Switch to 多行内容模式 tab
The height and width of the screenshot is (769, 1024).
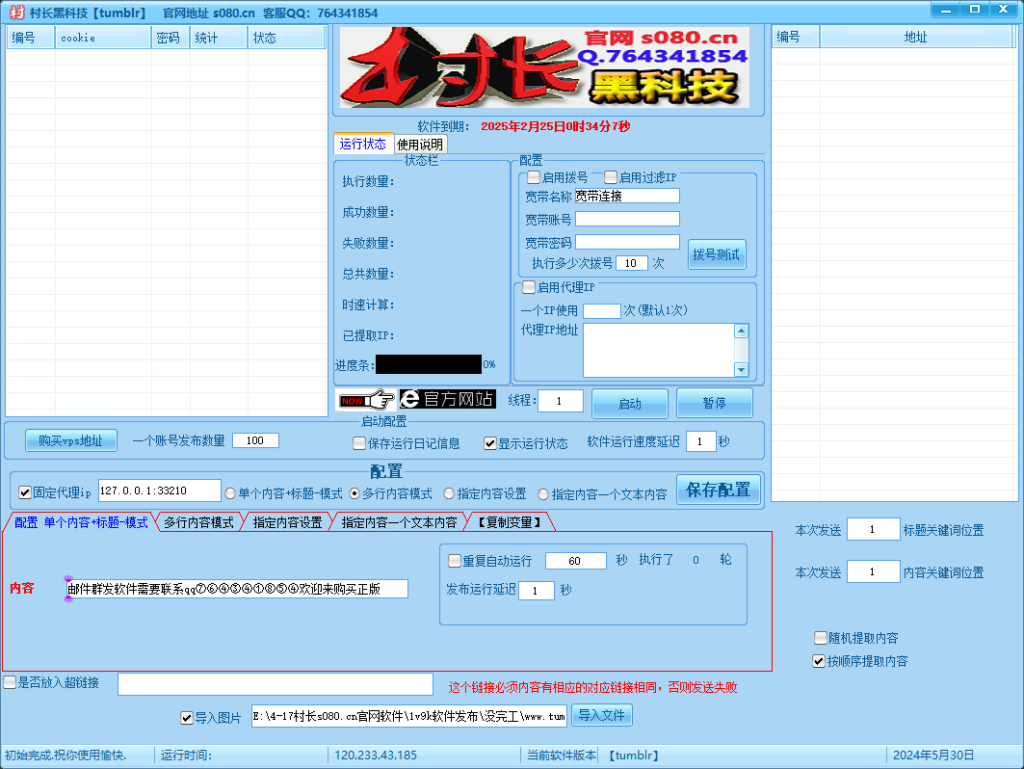[x=199, y=522]
